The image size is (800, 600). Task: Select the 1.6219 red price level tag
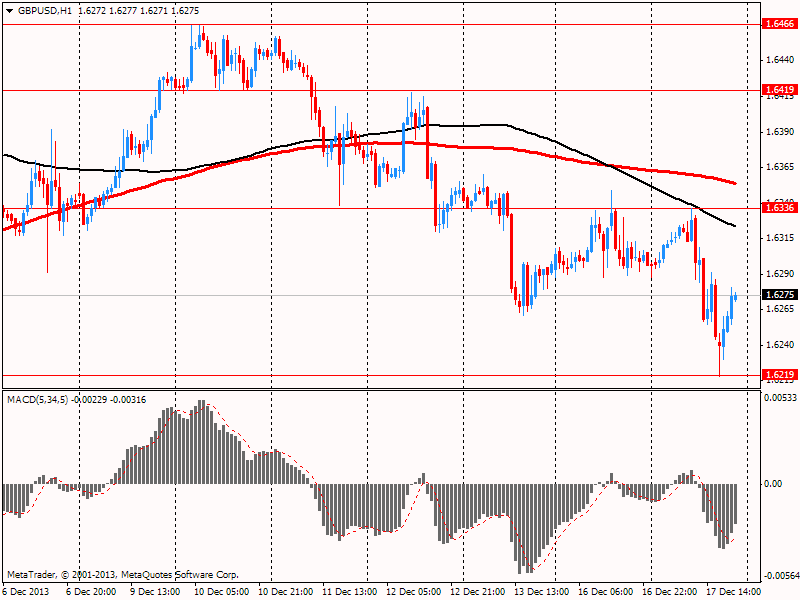coord(779,375)
